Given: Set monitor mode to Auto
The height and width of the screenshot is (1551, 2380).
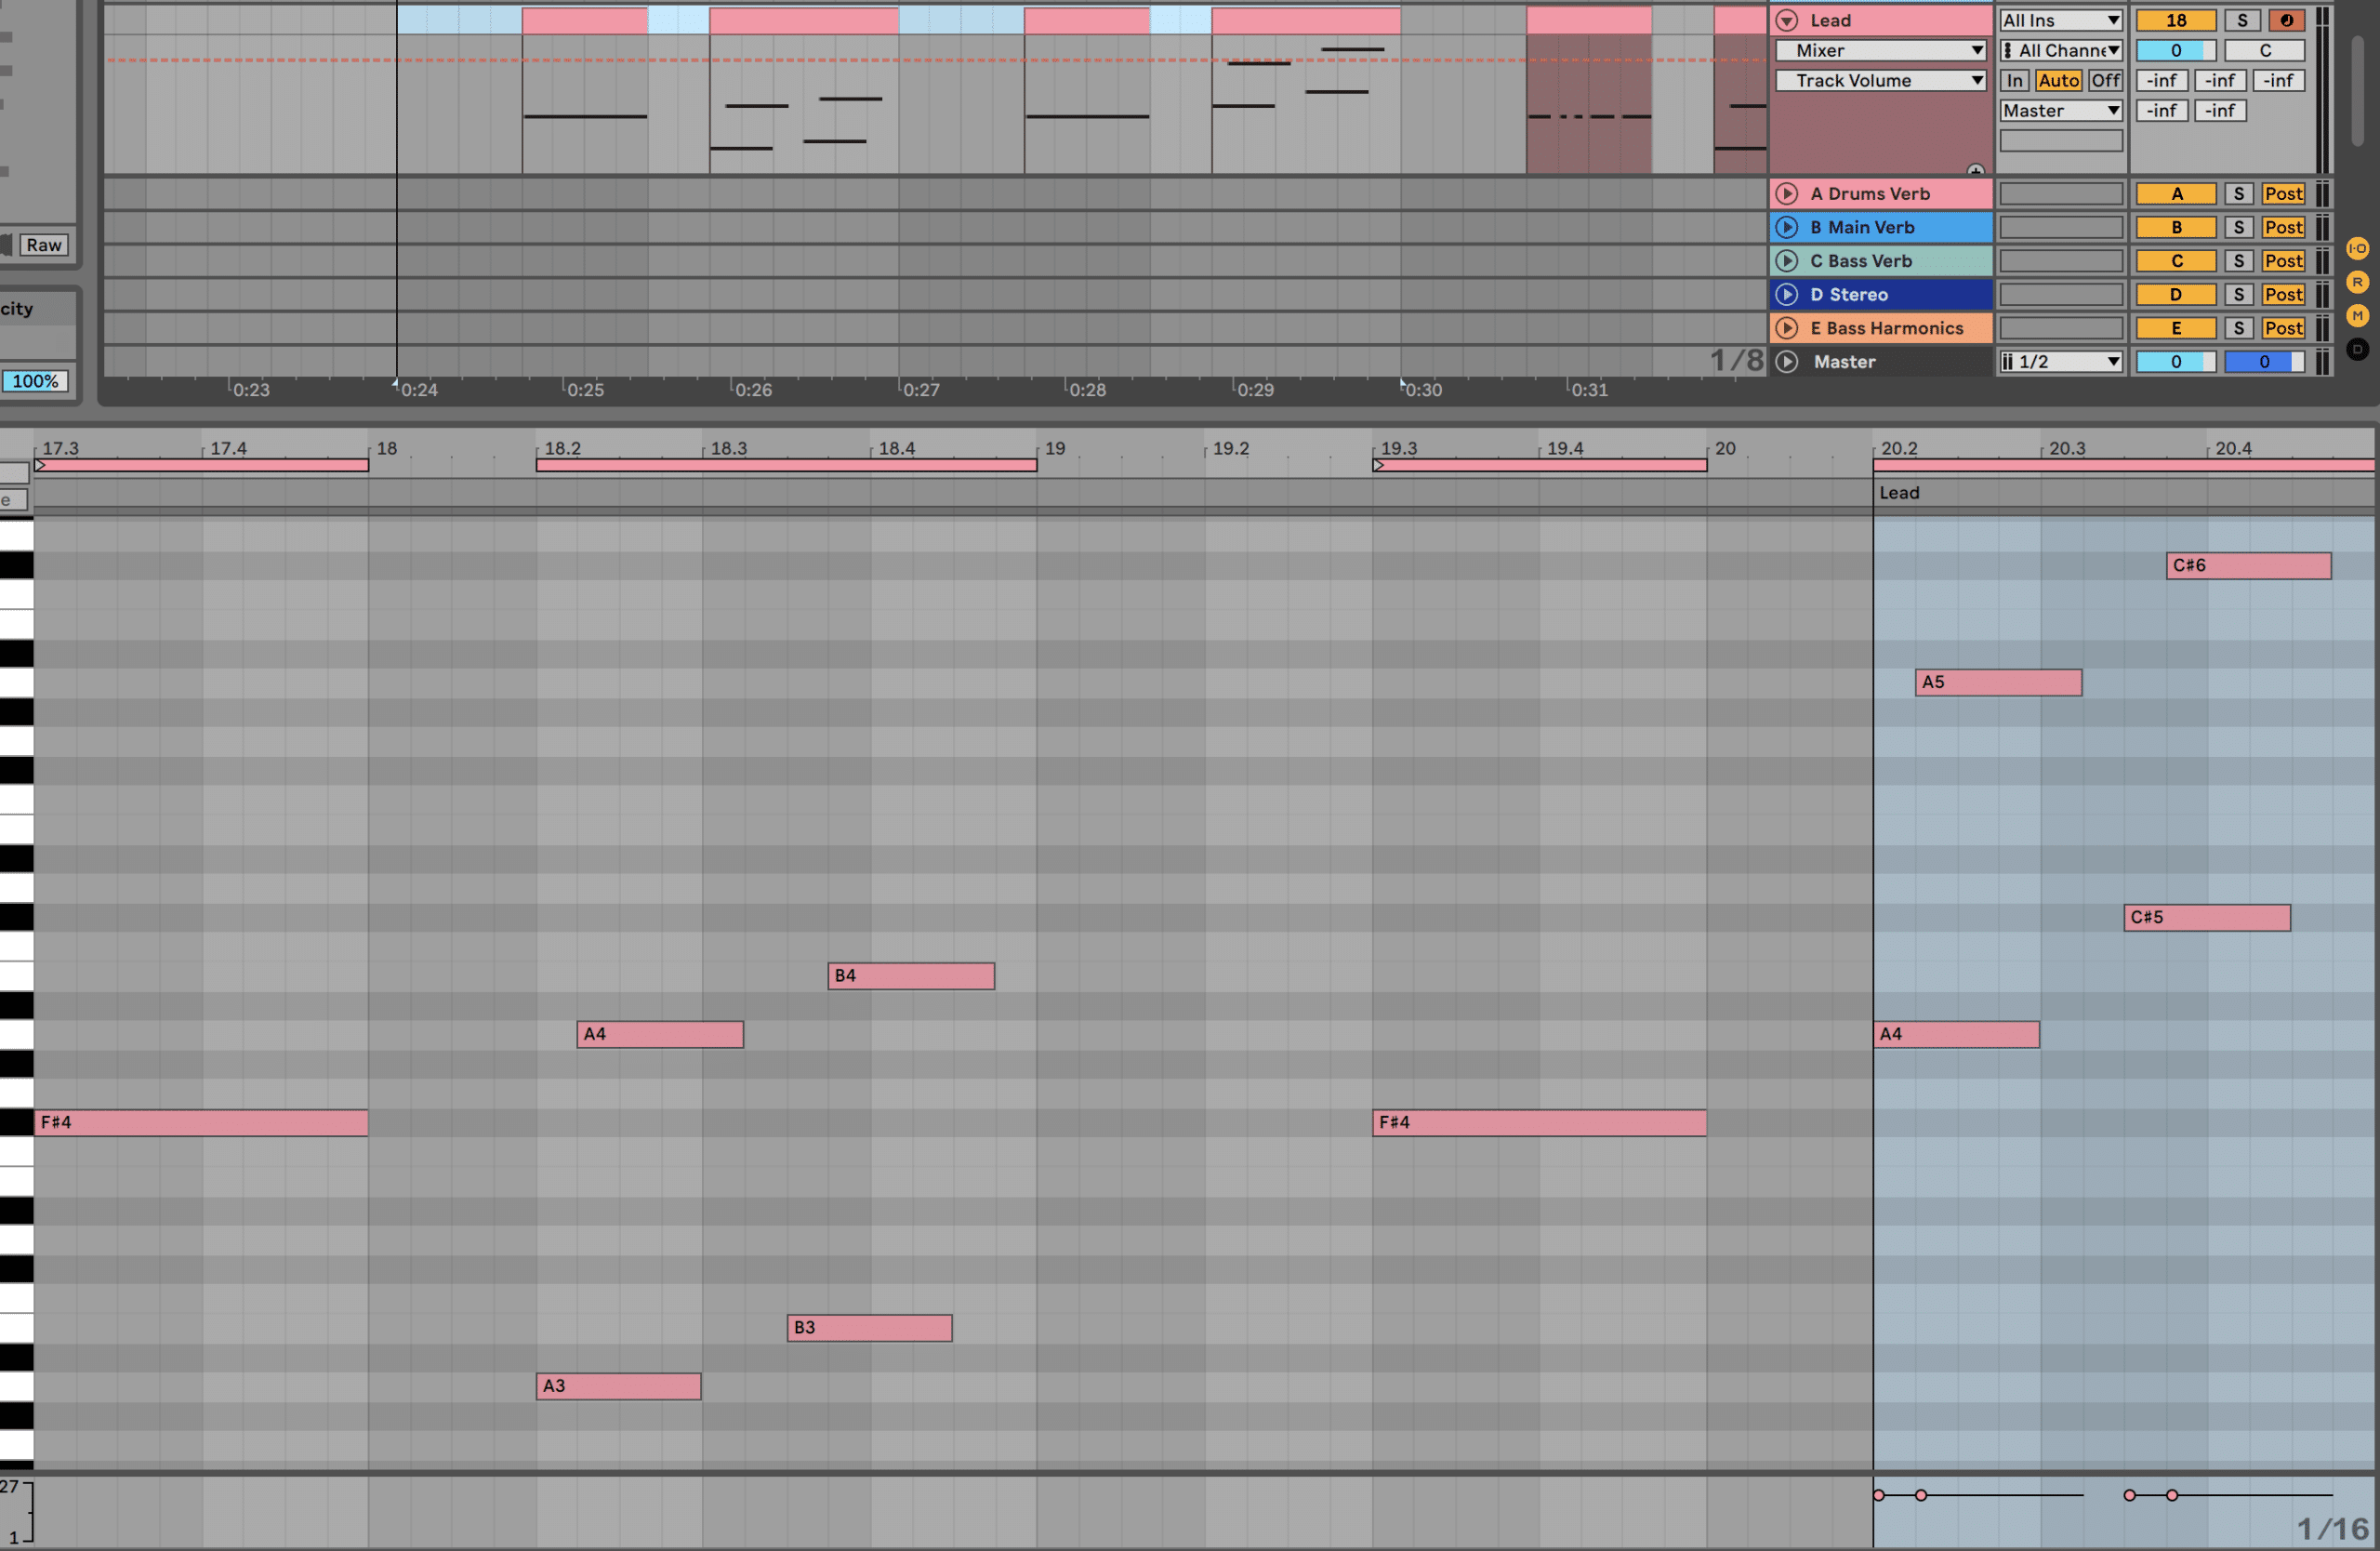Looking at the screenshot, I should coord(2058,81).
